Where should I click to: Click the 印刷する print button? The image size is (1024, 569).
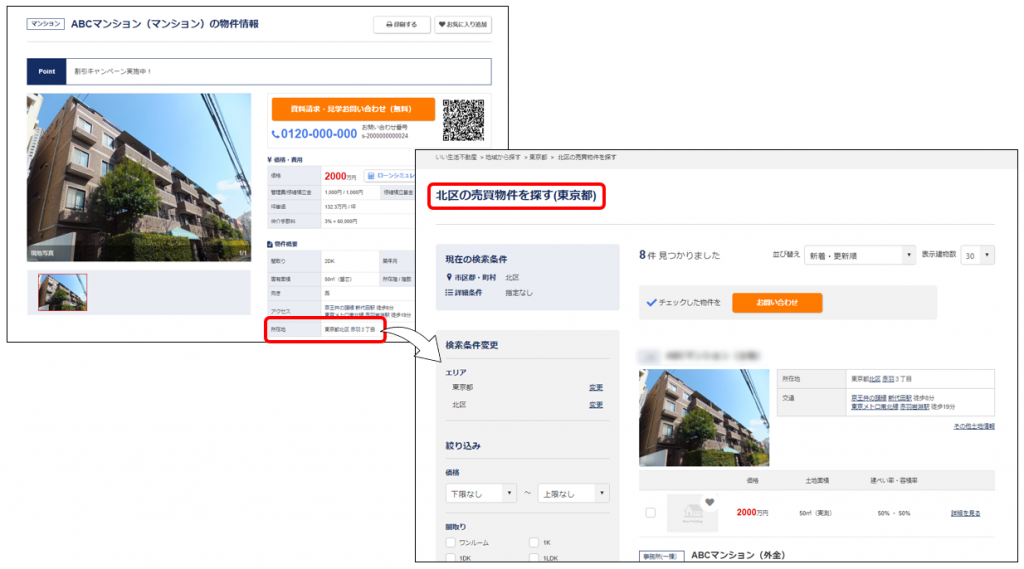click(x=402, y=25)
